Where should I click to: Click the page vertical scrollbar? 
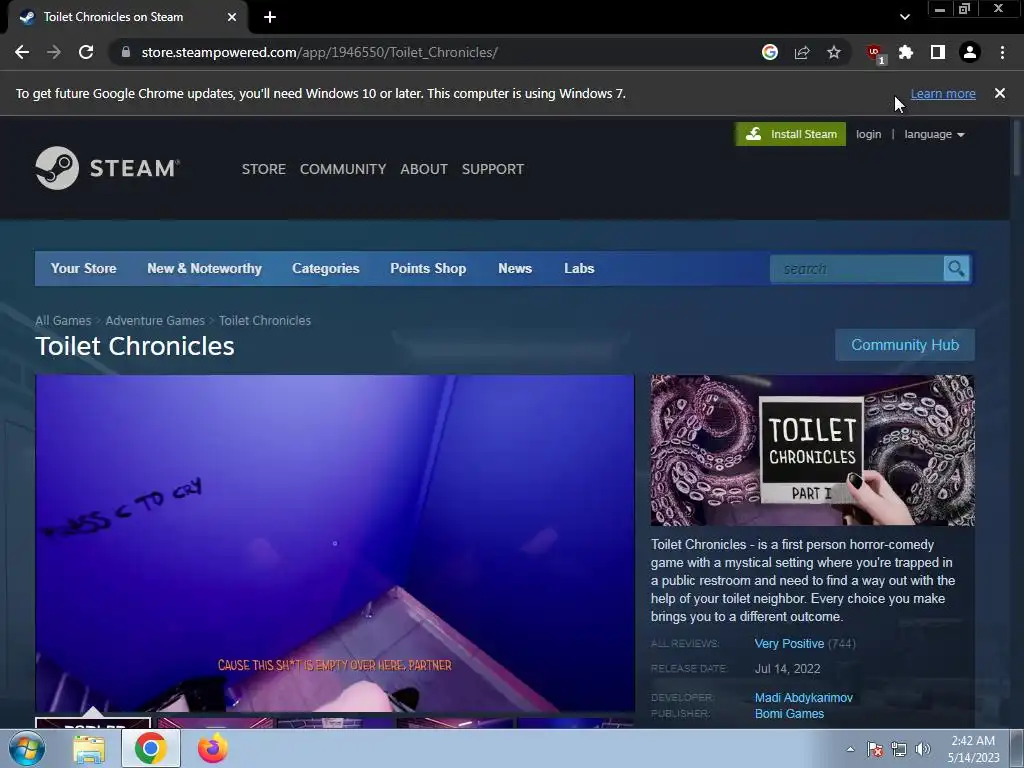1017,148
